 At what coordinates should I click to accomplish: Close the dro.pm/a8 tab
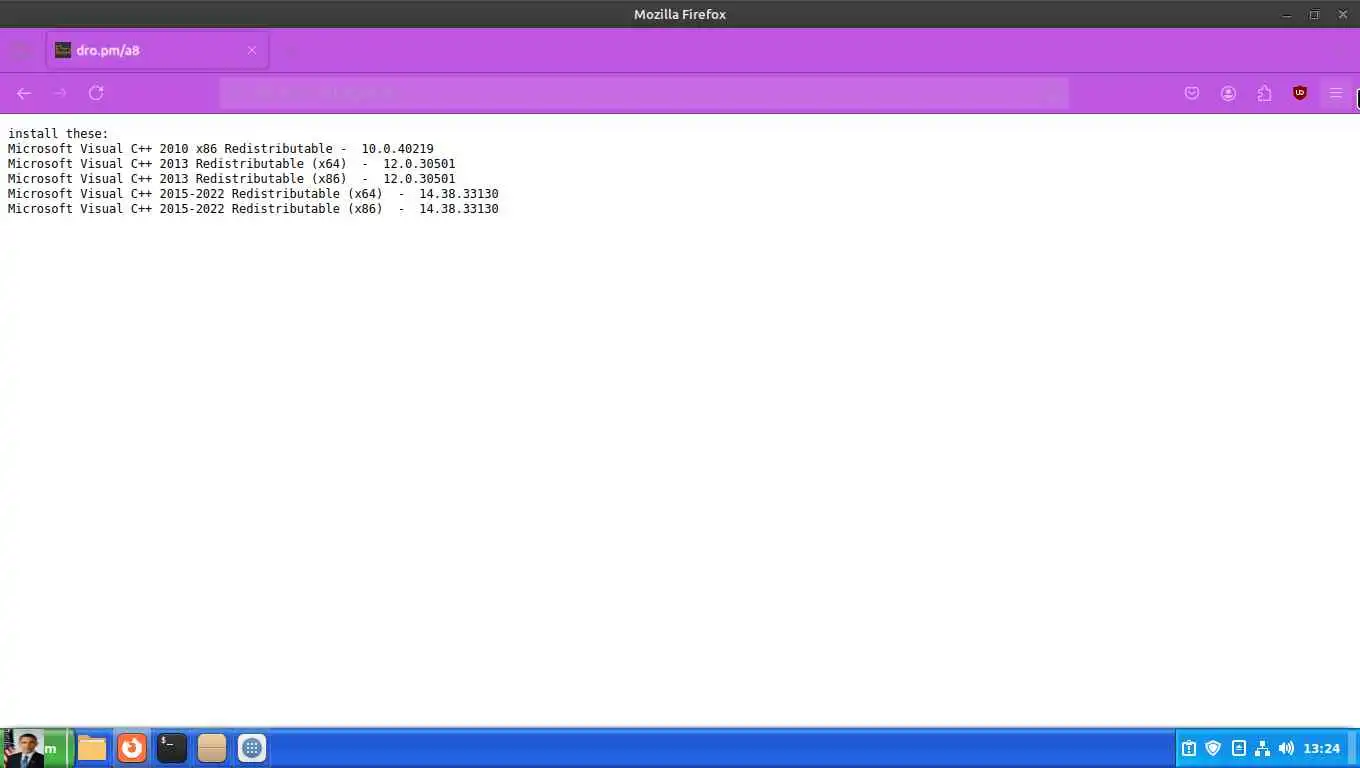click(x=252, y=50)
